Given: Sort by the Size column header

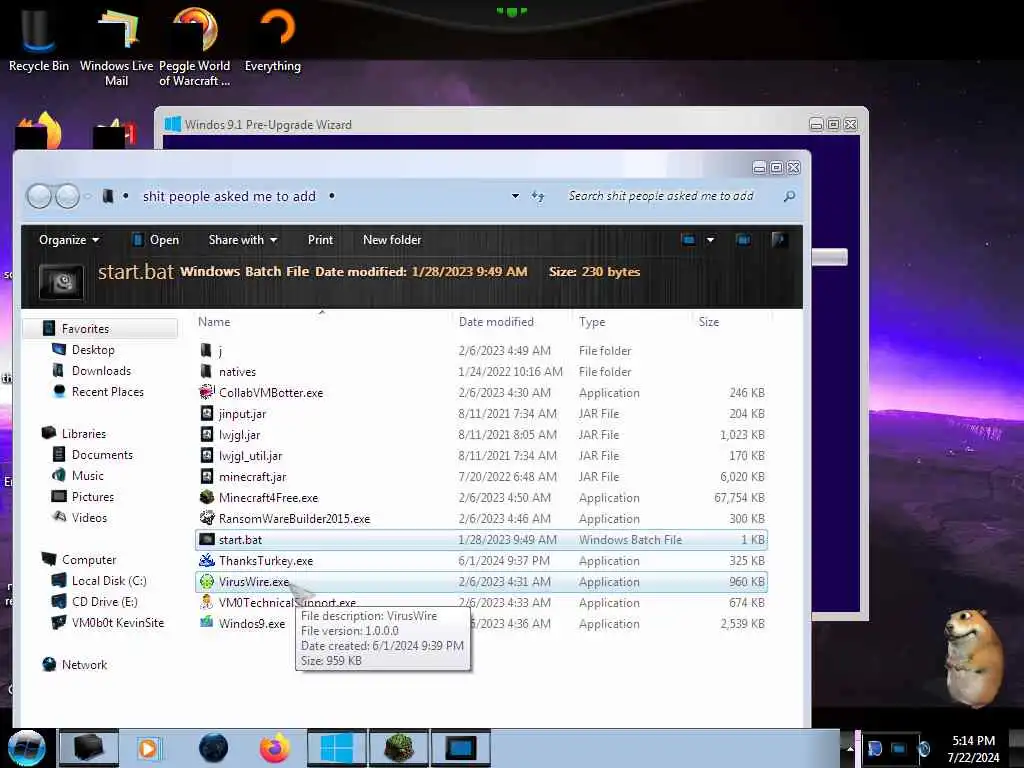Looking at the screenshot, I should (x=709, y=321).
